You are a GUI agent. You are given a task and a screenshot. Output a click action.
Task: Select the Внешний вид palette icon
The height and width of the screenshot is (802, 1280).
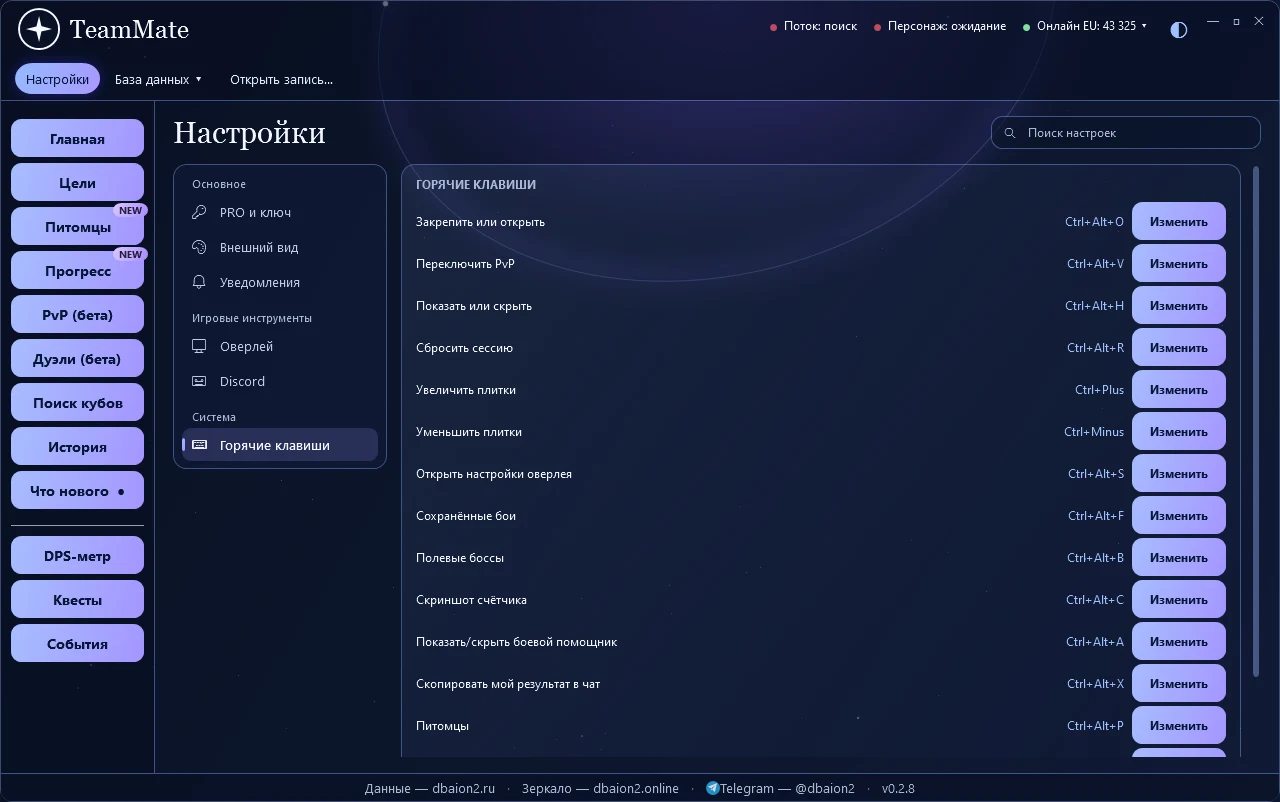point(200,247)
